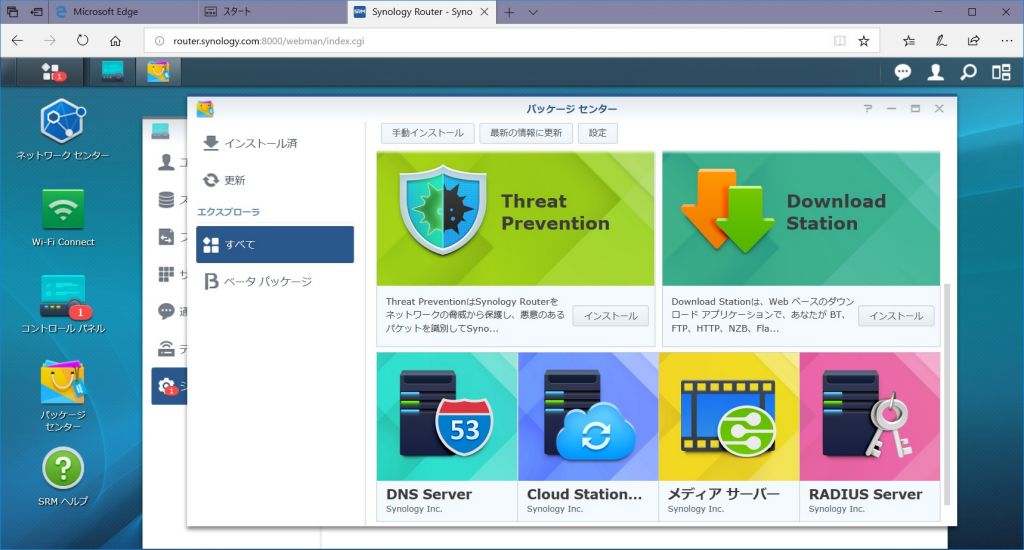Open the SRM search magnifier icon

[x=968, y=72]
